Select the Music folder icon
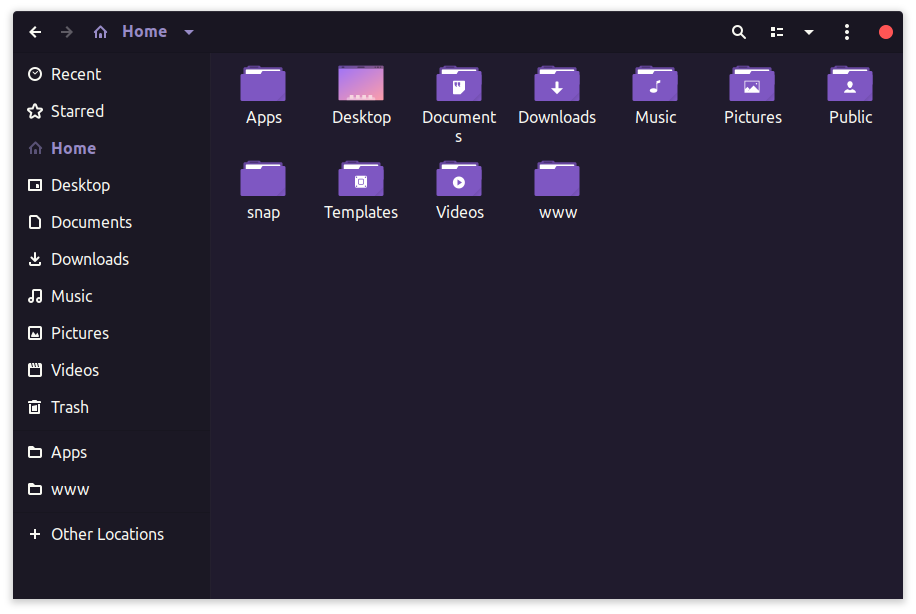Screen dimensions: 916x614 coord(655,84)
